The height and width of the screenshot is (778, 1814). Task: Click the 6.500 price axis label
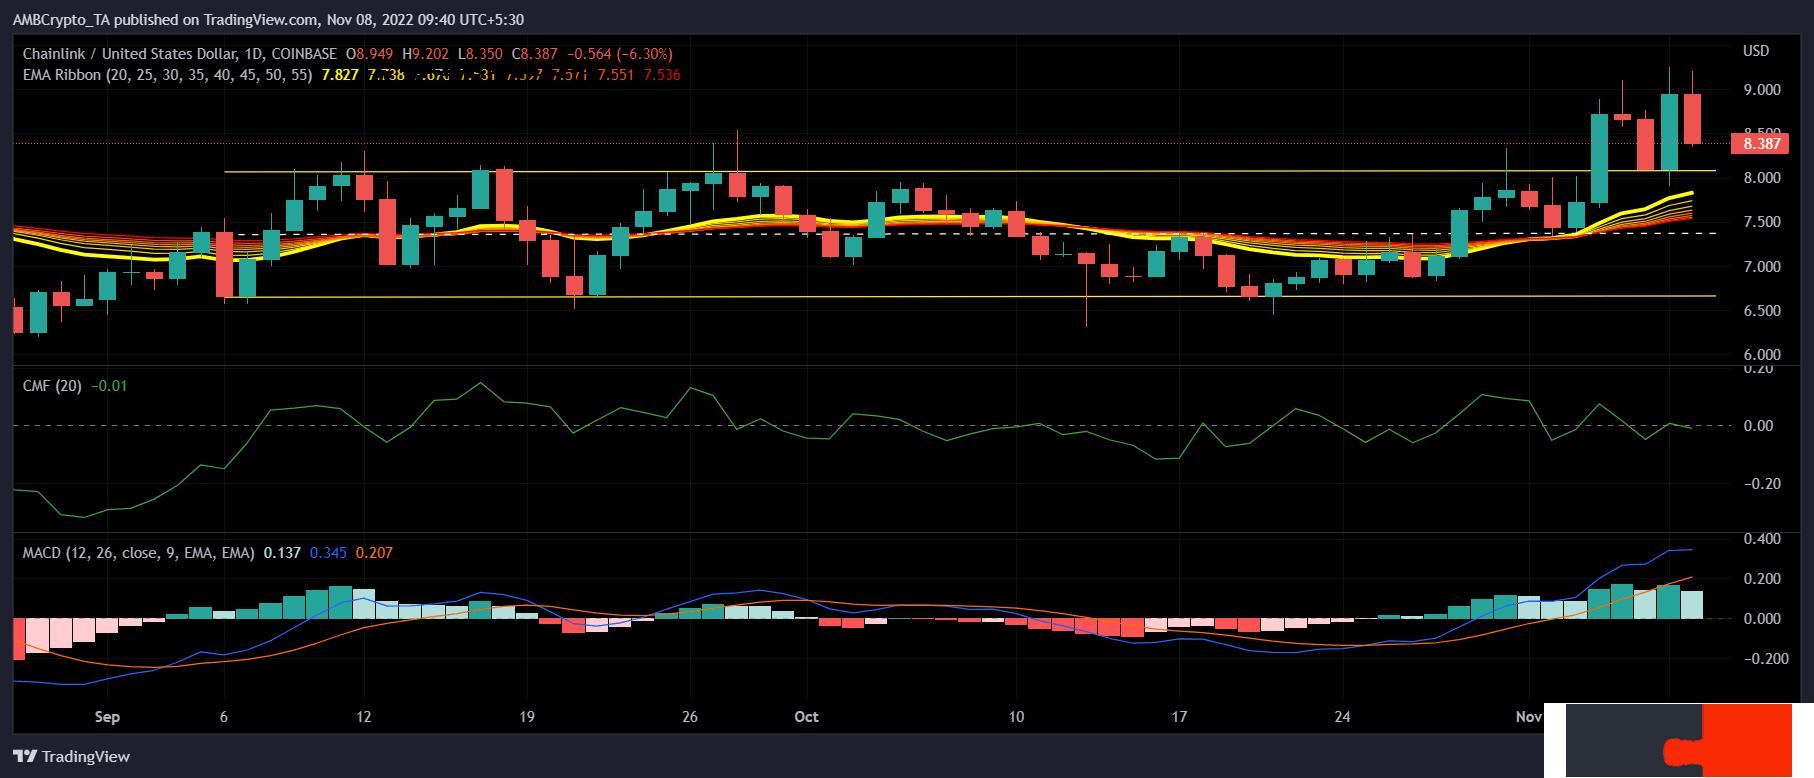click(x=1761, y=311)
